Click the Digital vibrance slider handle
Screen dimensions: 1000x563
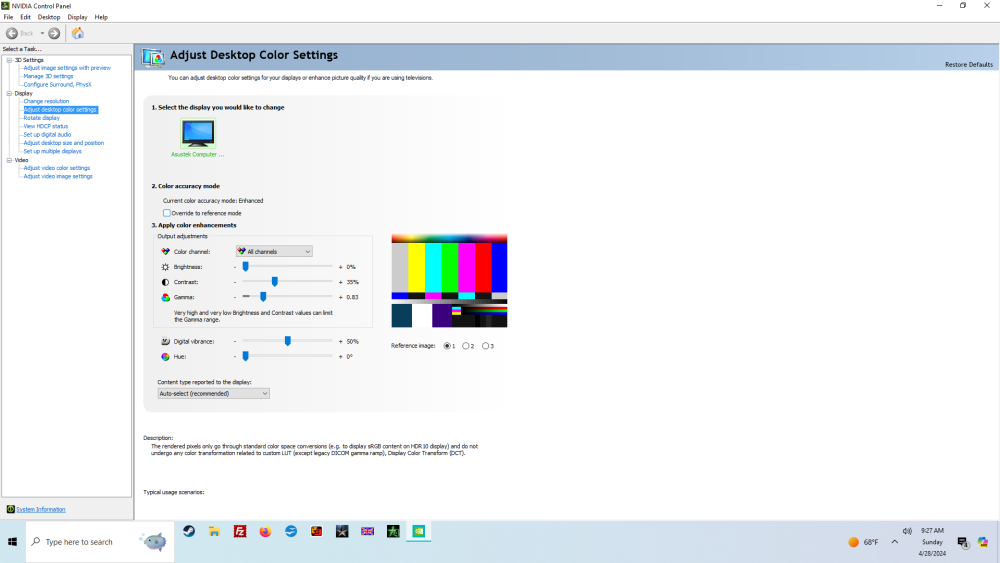pyautogui.click(x=288, y=341)
